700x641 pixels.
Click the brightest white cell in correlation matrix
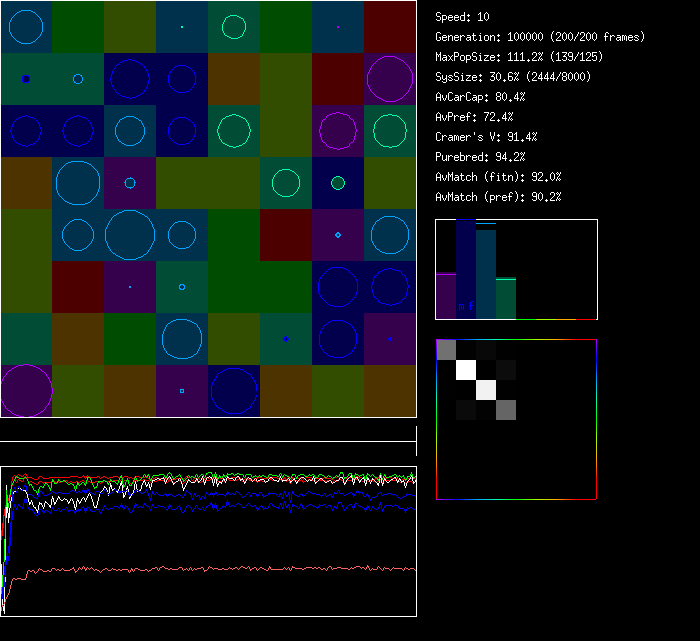466,371
